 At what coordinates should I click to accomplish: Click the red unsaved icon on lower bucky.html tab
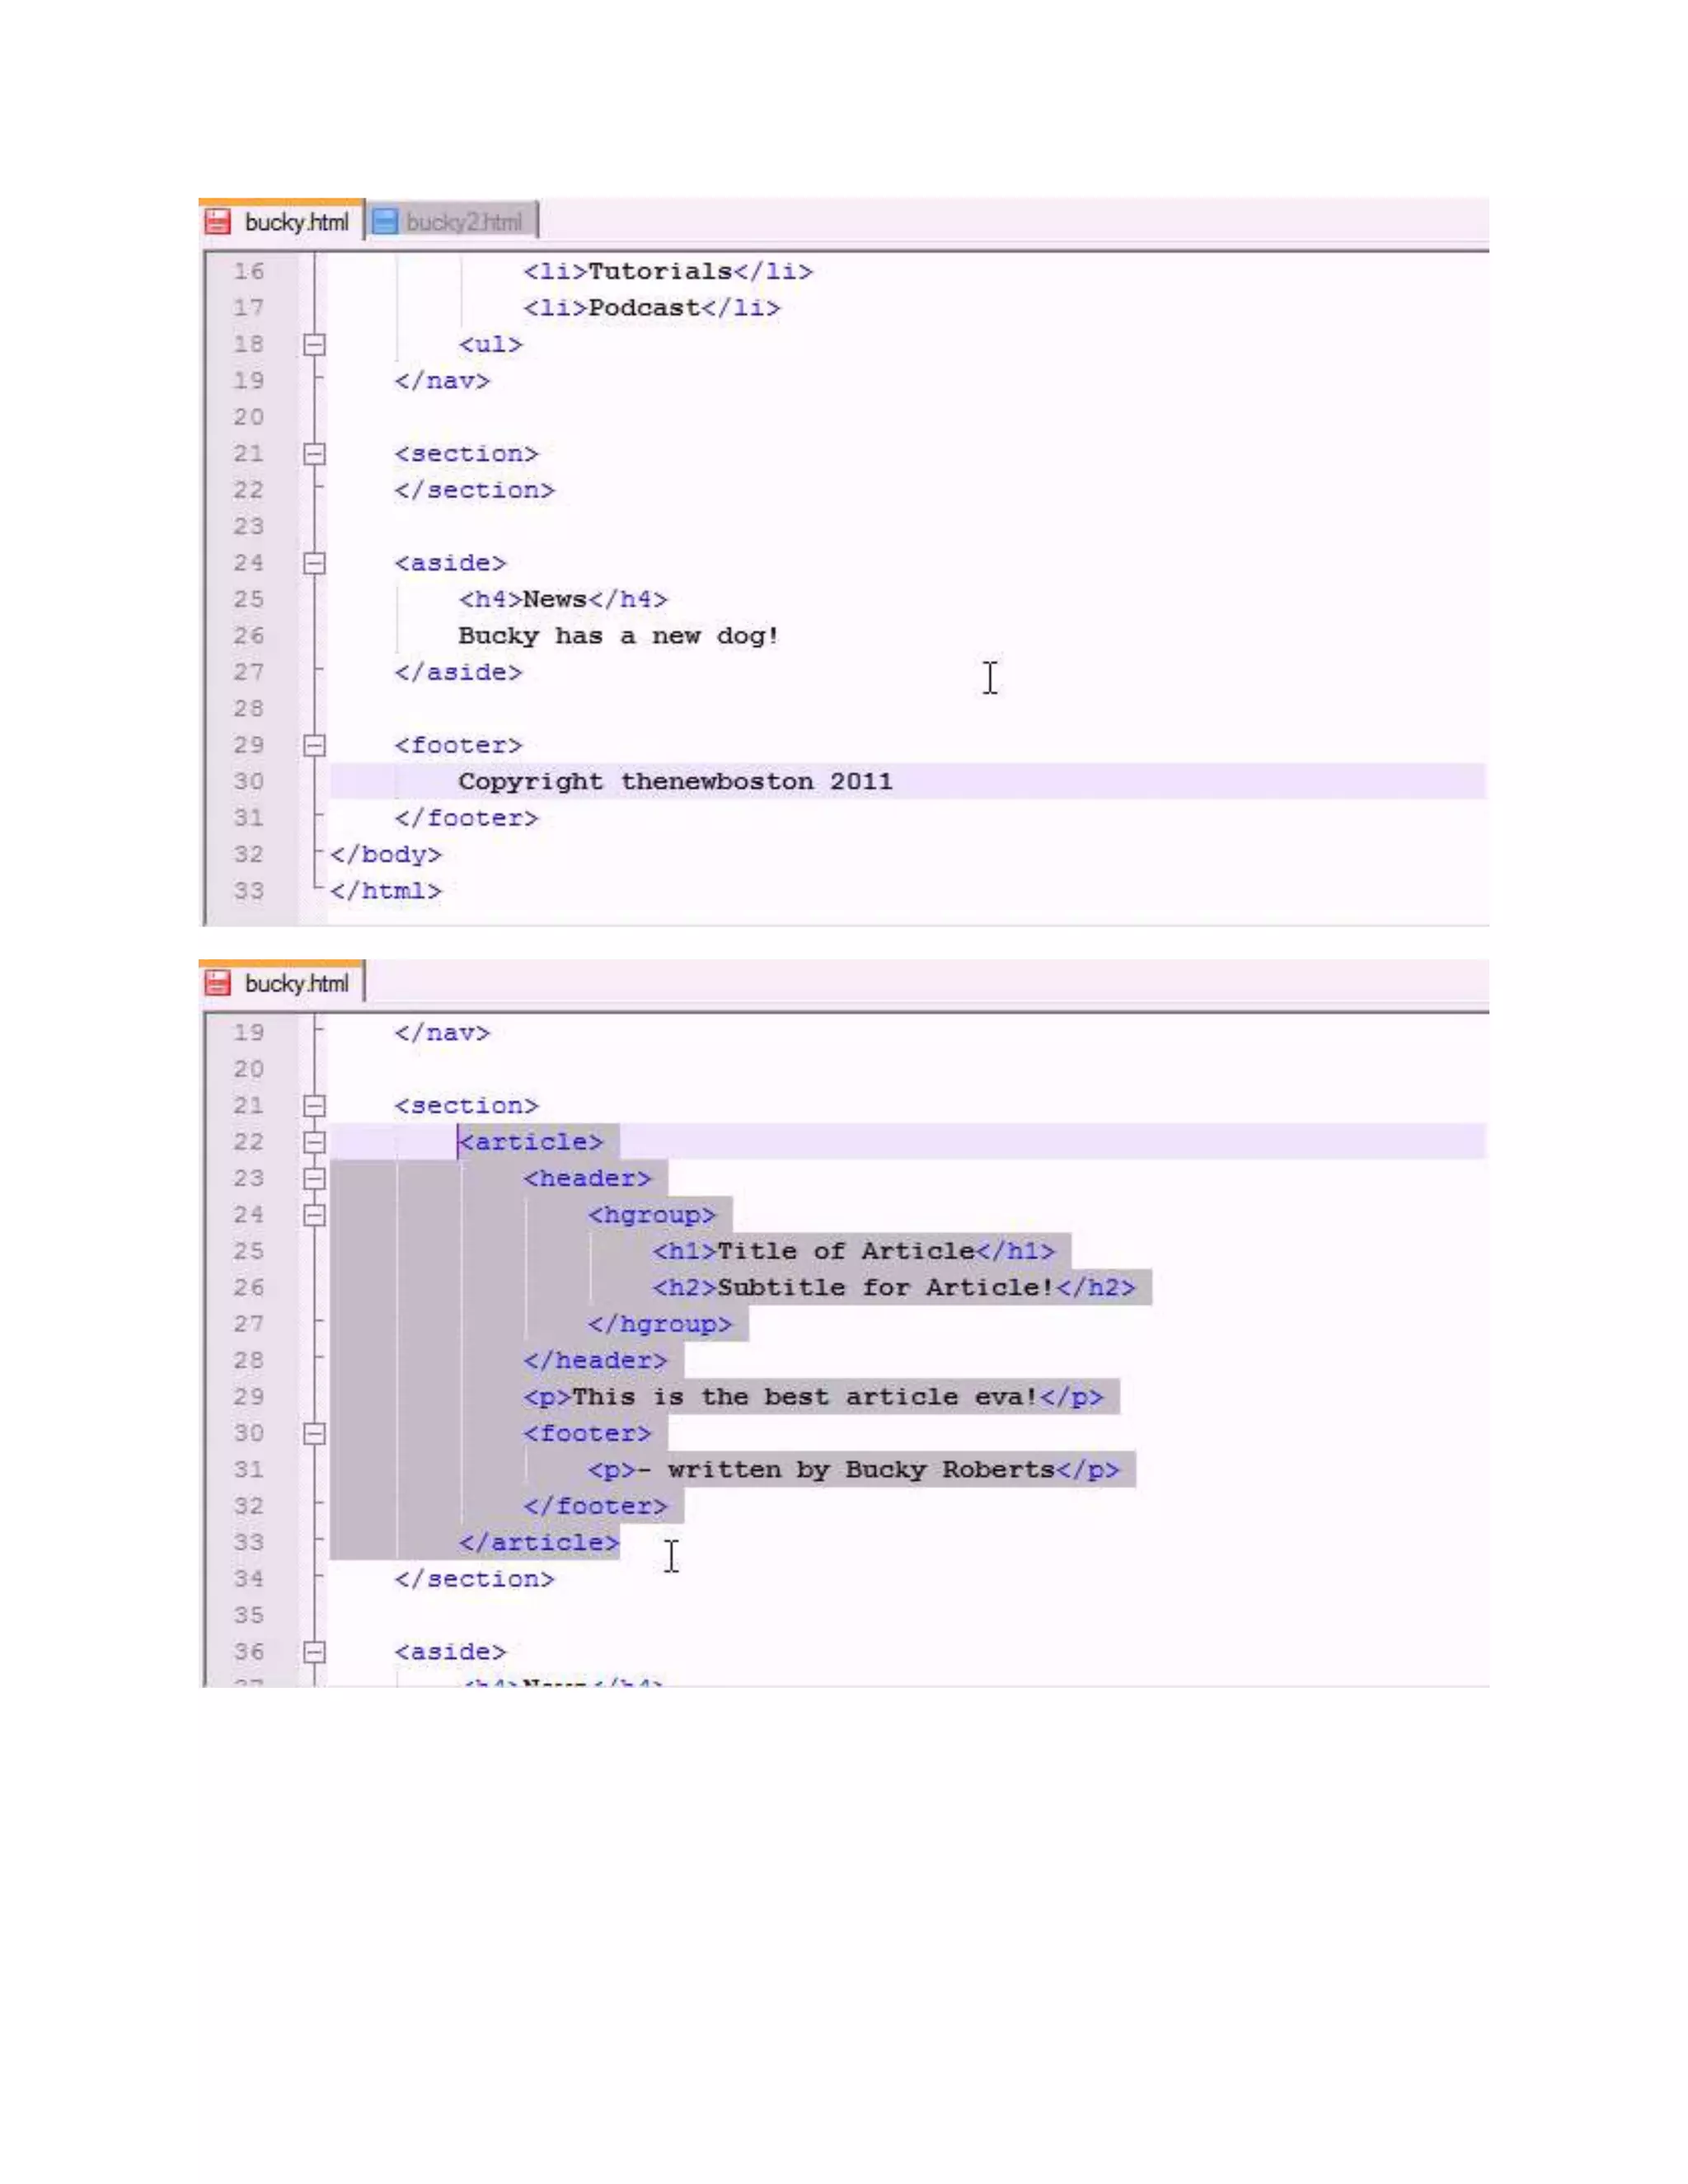pyautogui.click(x=218, y=983)
